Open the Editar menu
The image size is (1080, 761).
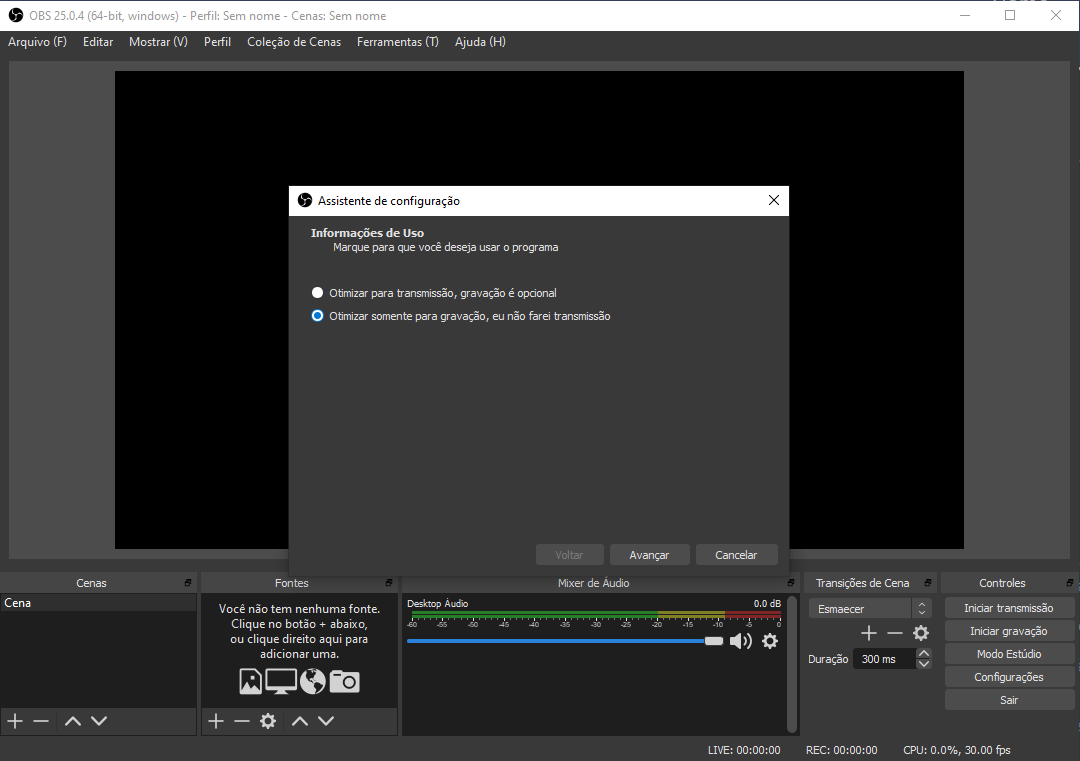(x=98, y=42)
